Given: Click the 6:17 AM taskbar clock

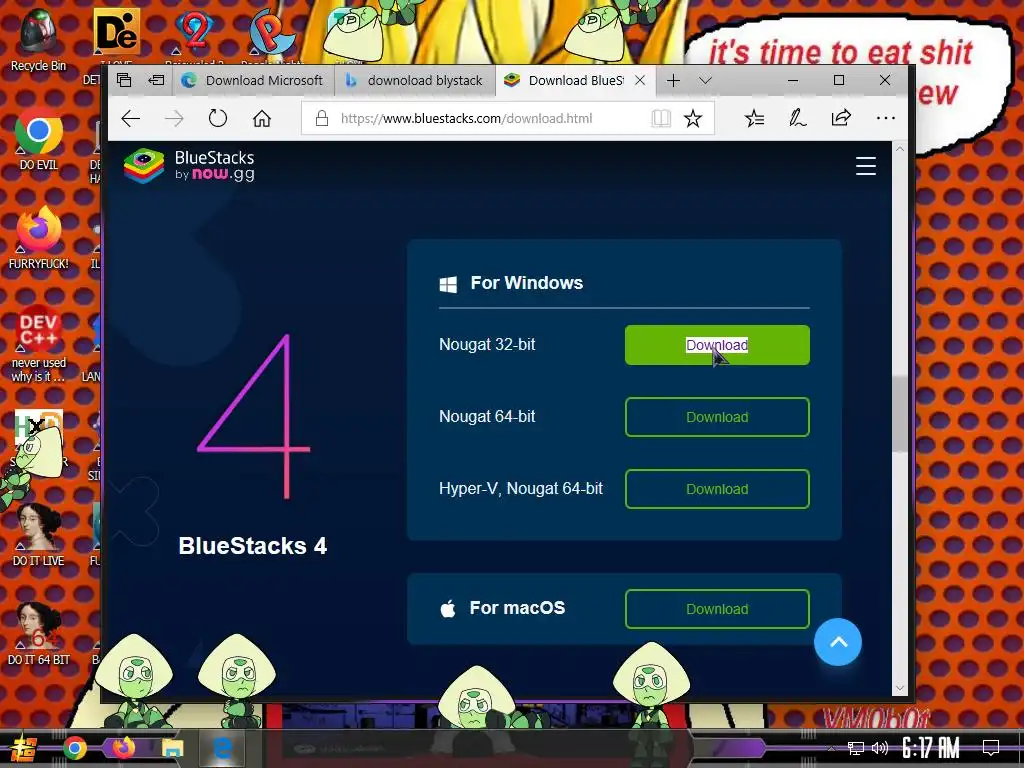Looking at the screenshot, I should pyautogui.click(x=931, y=748).
